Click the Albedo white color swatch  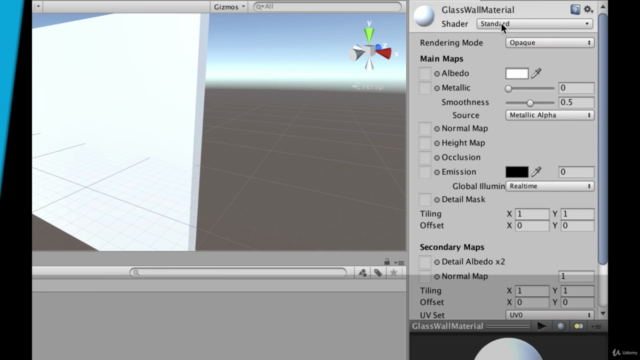click(517, 73)
